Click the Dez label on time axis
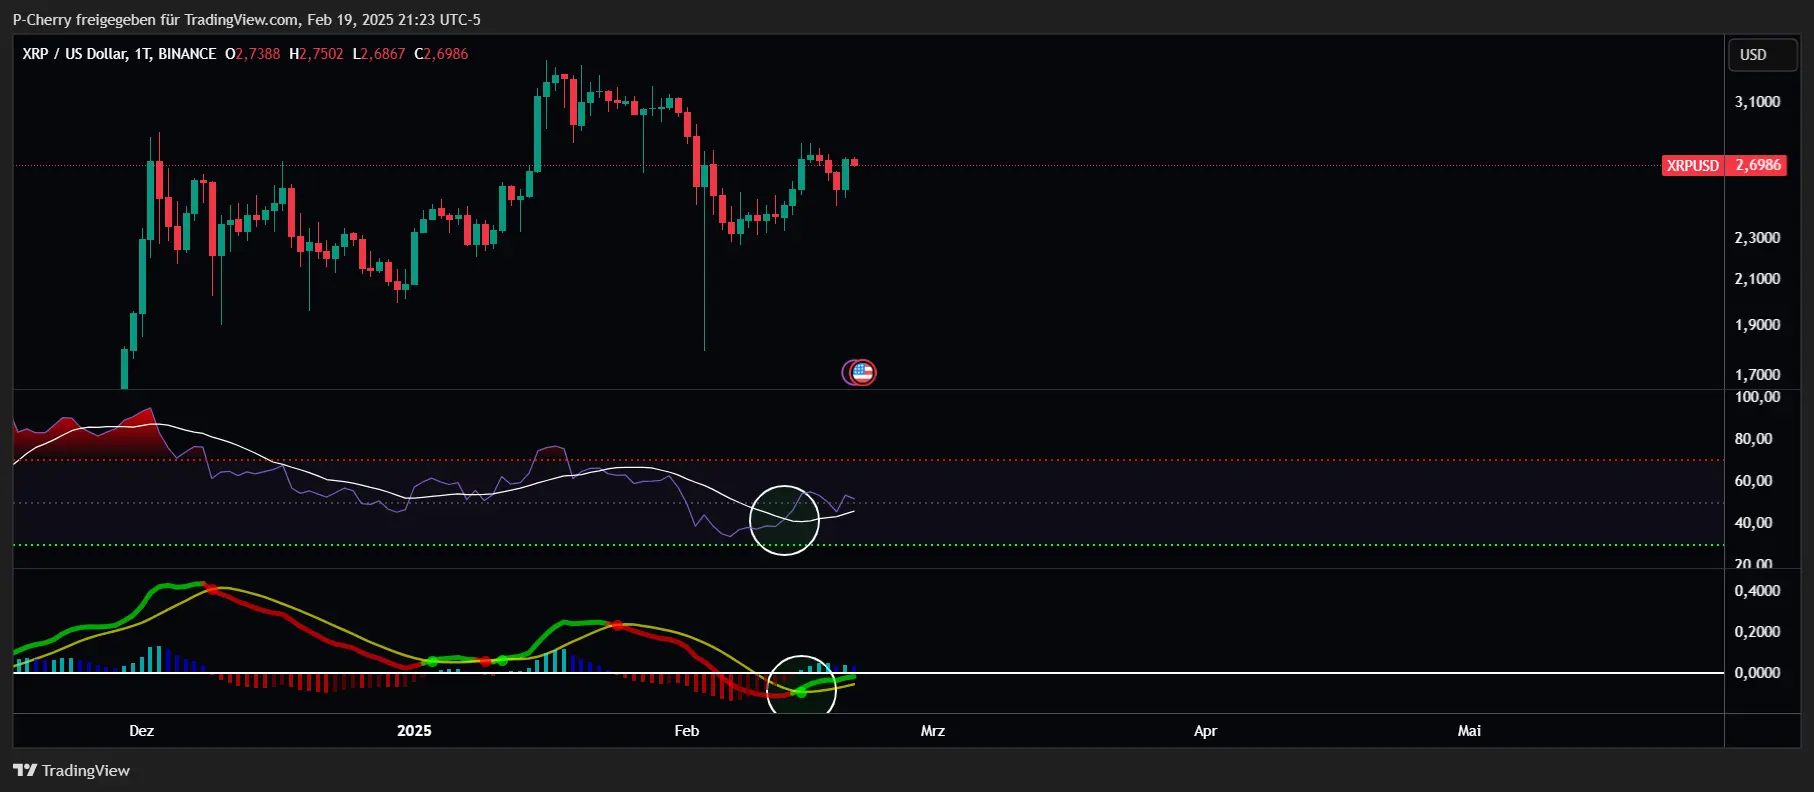Screen dimensions: 1814x792 (141, 731)
